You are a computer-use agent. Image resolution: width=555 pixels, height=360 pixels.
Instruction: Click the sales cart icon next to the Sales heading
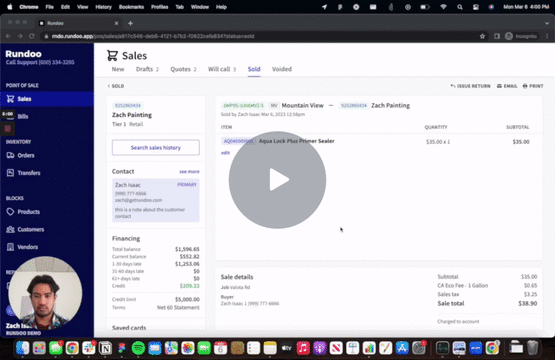(112, 56)
